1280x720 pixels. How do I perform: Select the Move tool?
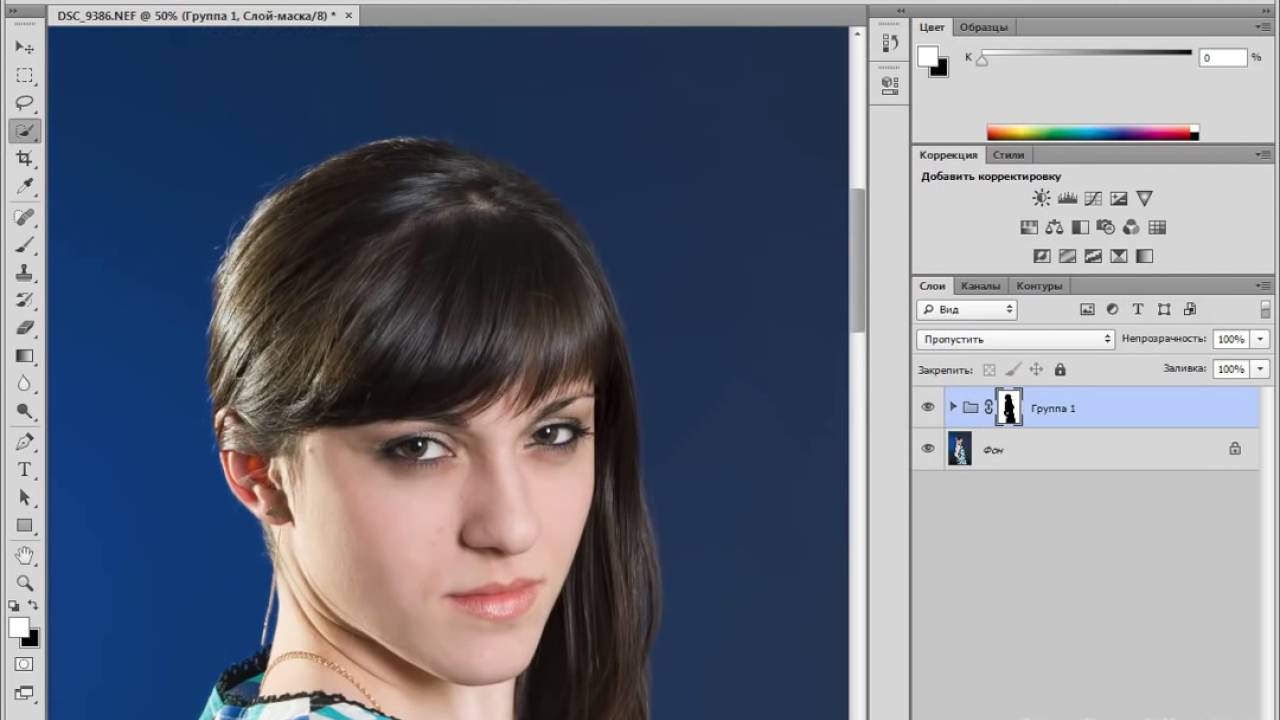[25, 47]
